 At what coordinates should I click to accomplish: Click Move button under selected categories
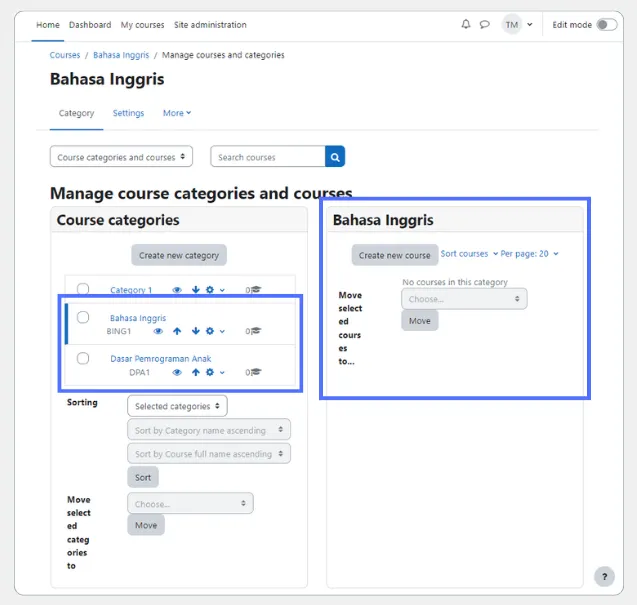(146, 525)
